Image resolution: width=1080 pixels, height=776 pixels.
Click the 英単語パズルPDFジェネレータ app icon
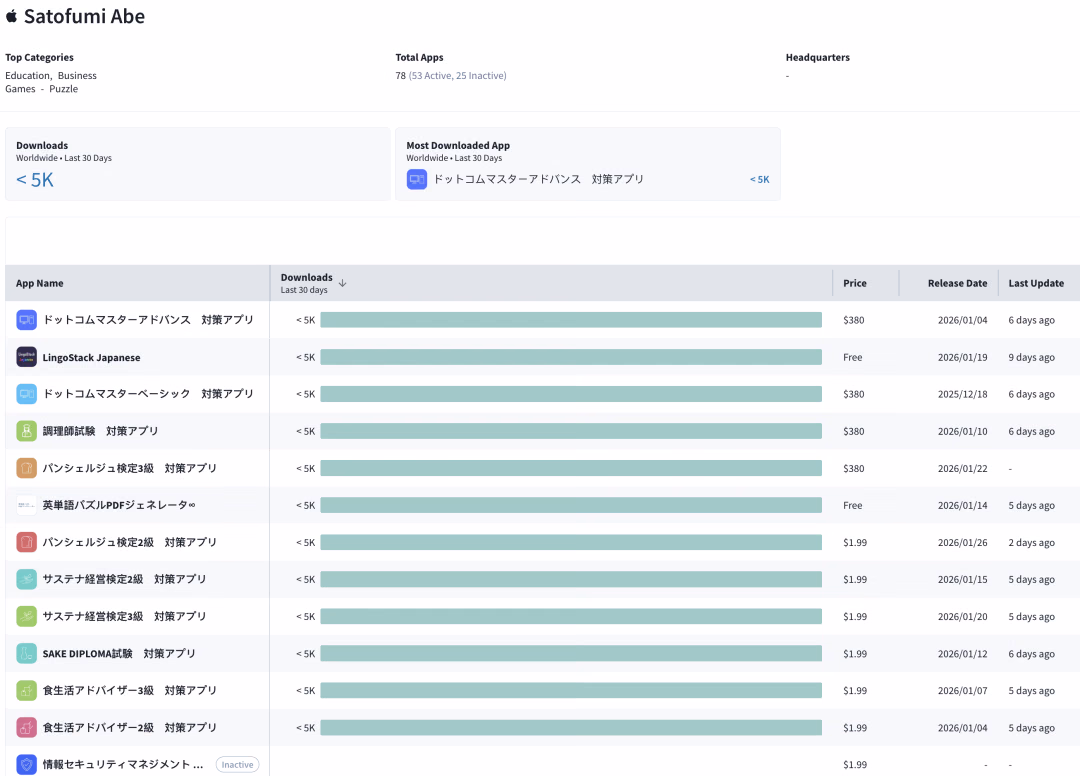point(26,505)
